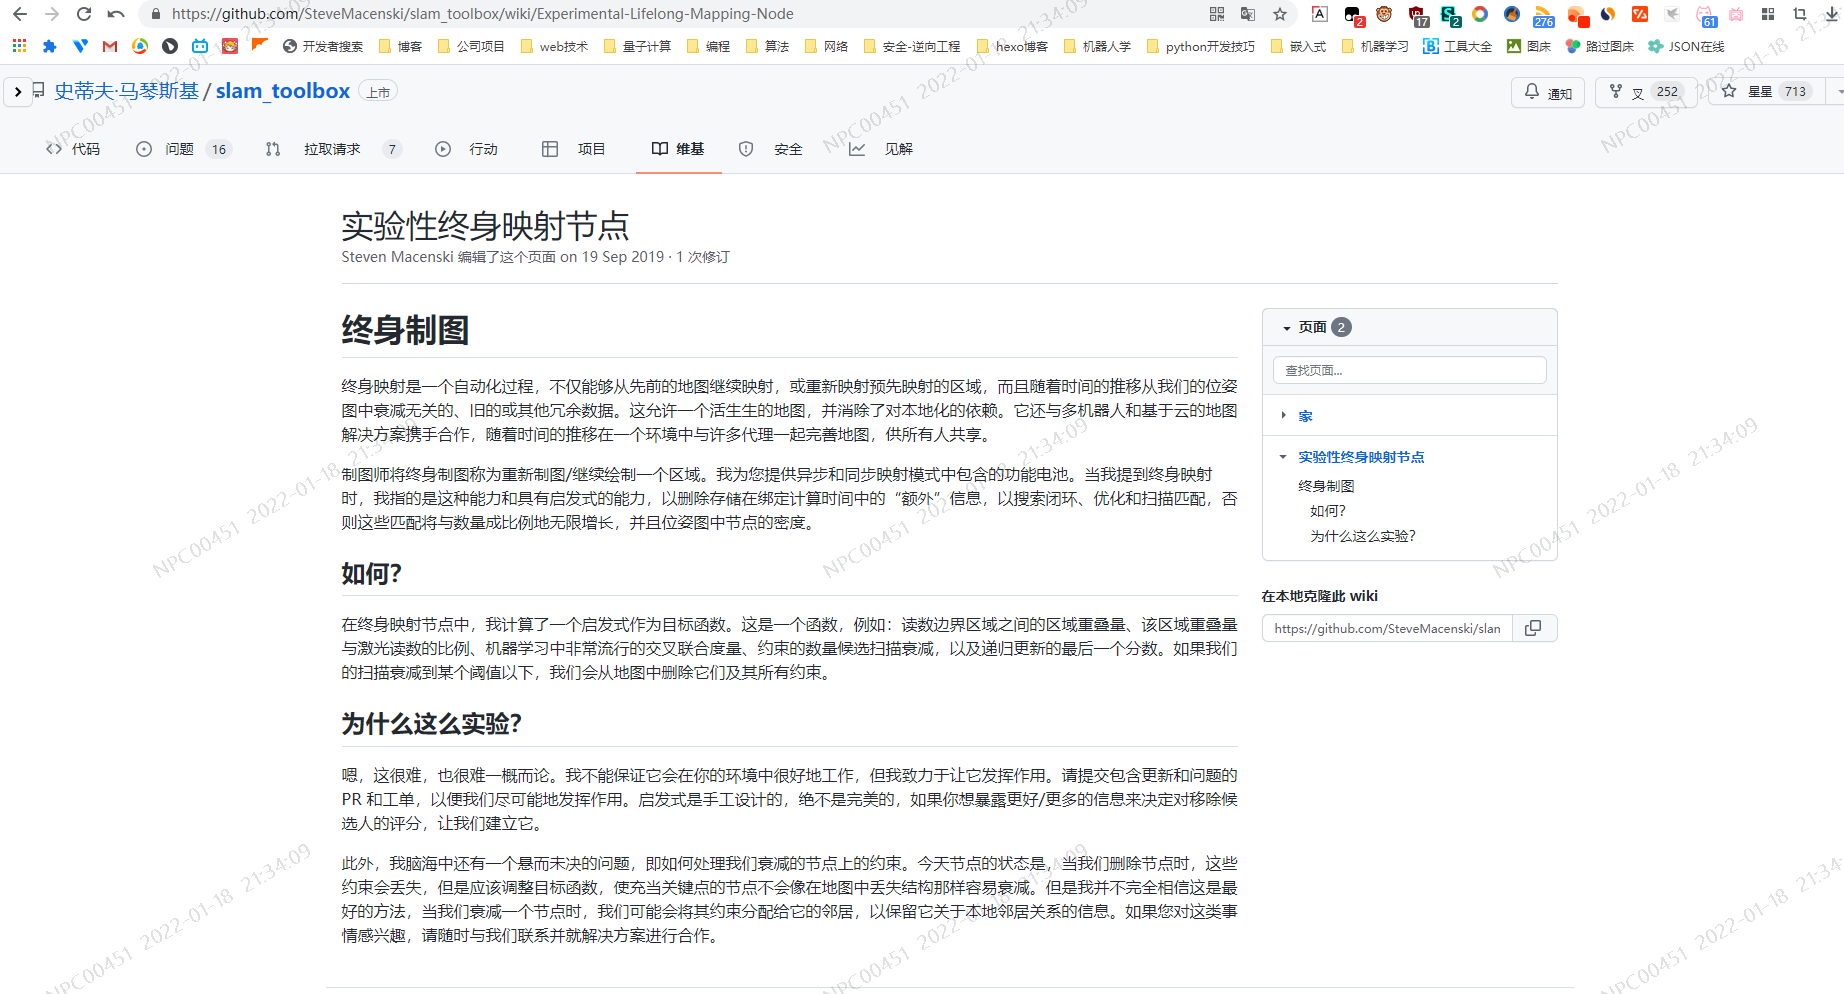
Task: Click the bookmark star in the address bar
Action: (x=1280, y=14)
